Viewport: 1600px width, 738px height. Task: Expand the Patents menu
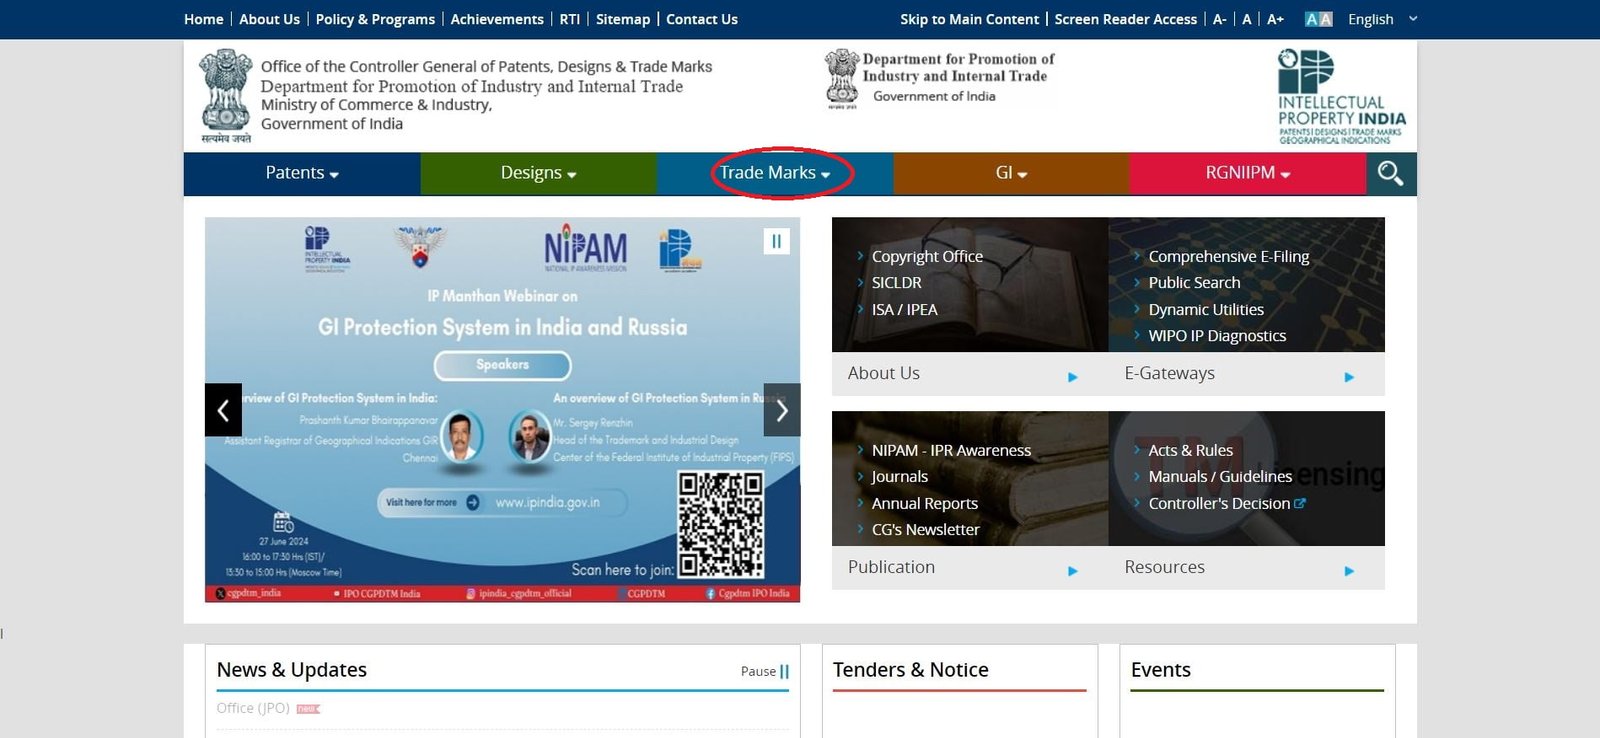point(301,173)
